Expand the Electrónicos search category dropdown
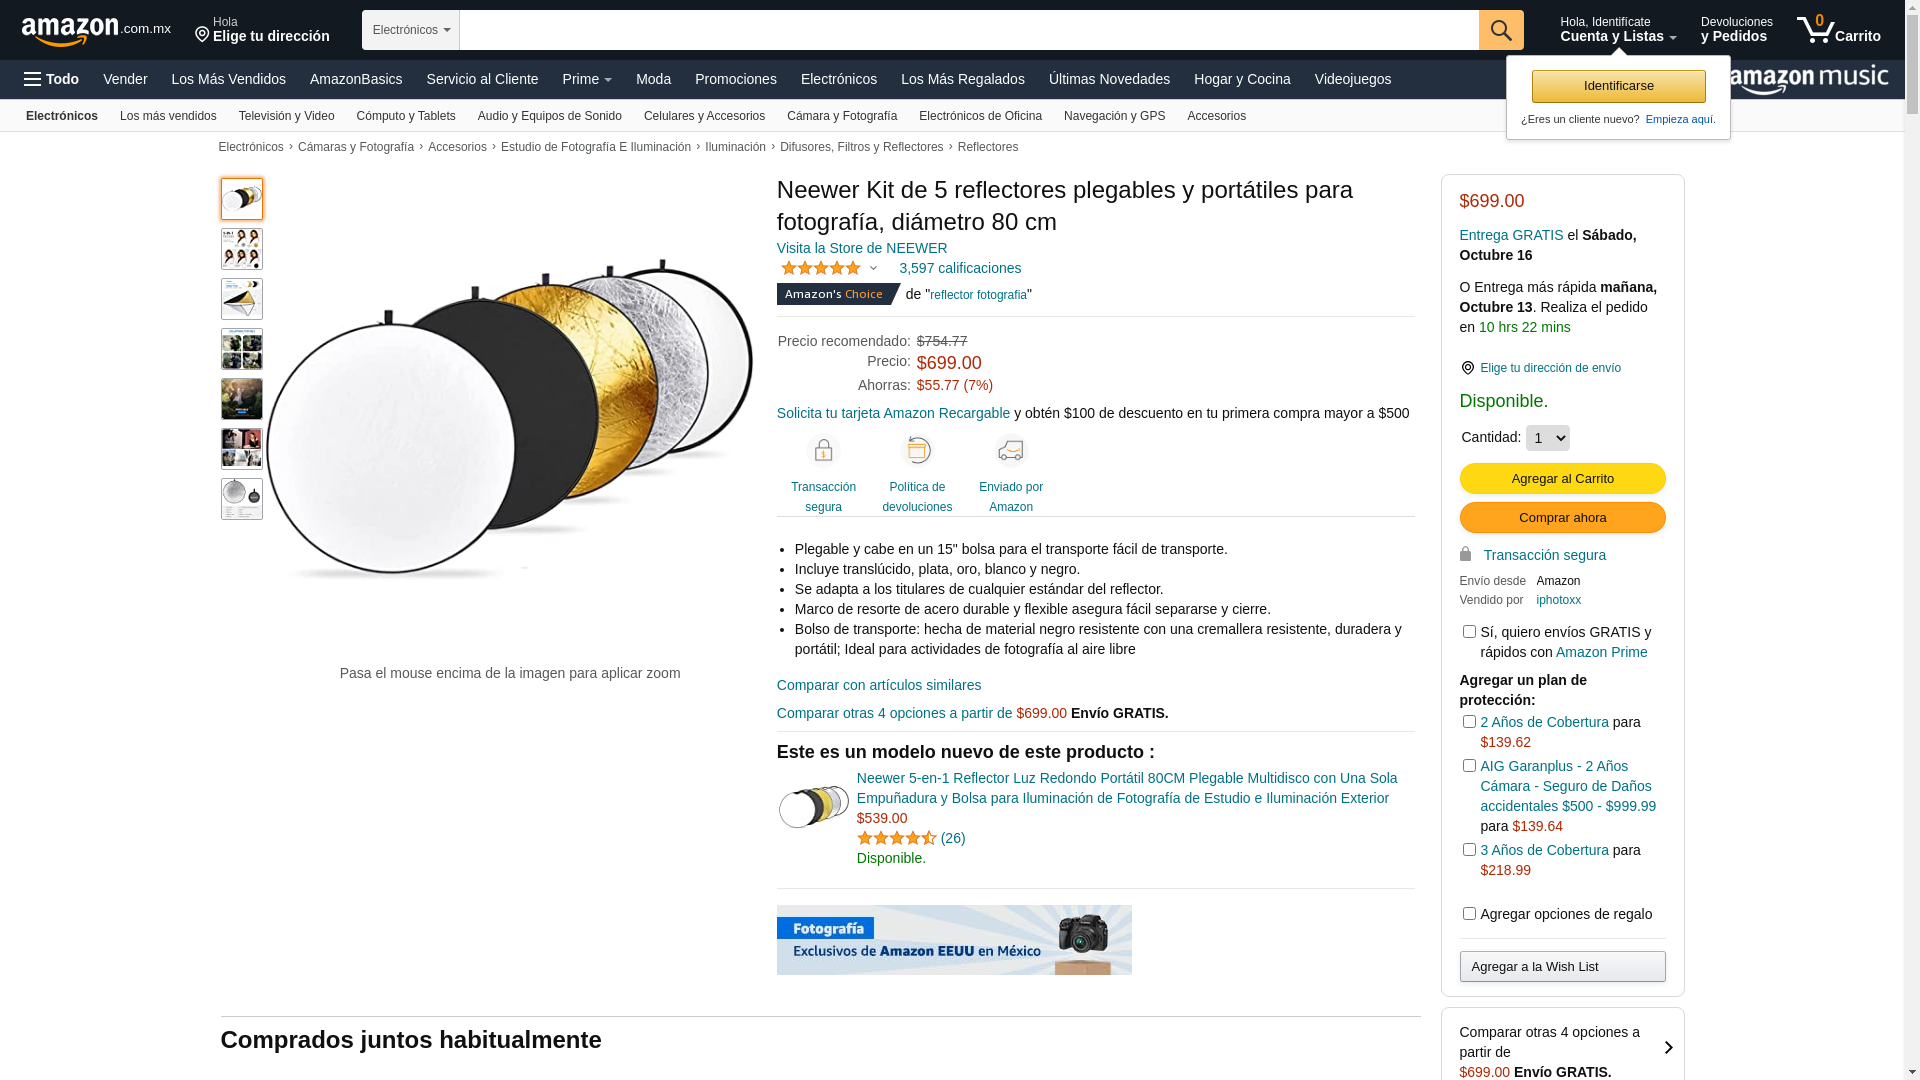The height and width of the screenshot is (1080, 1920). [x=411, y=30]
